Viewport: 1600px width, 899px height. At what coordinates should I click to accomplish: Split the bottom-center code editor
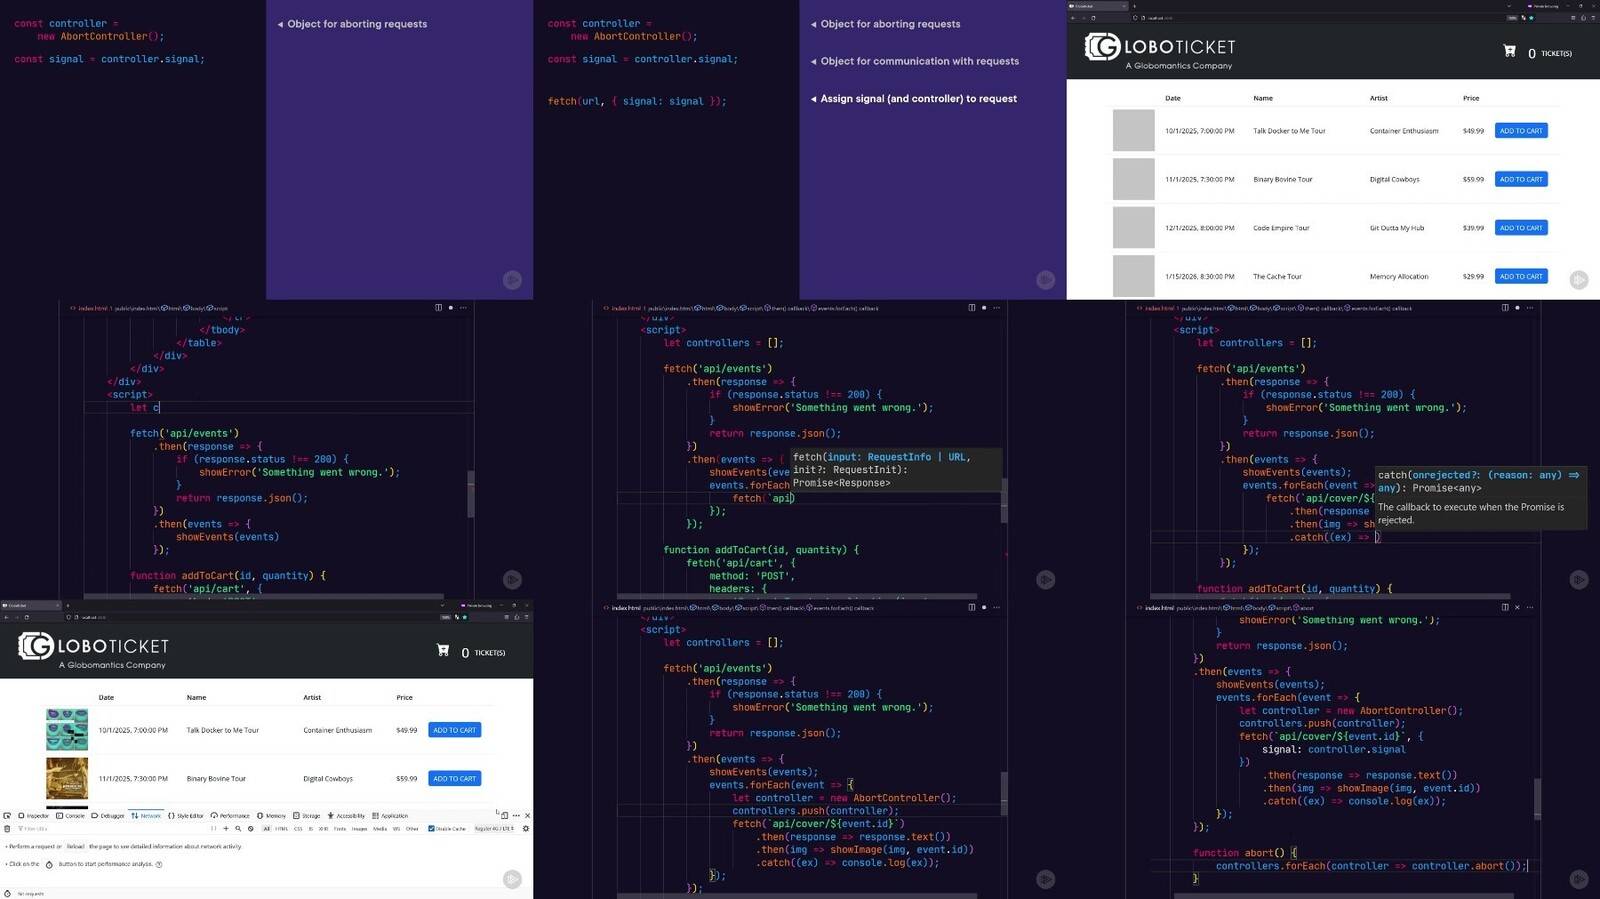971,607
